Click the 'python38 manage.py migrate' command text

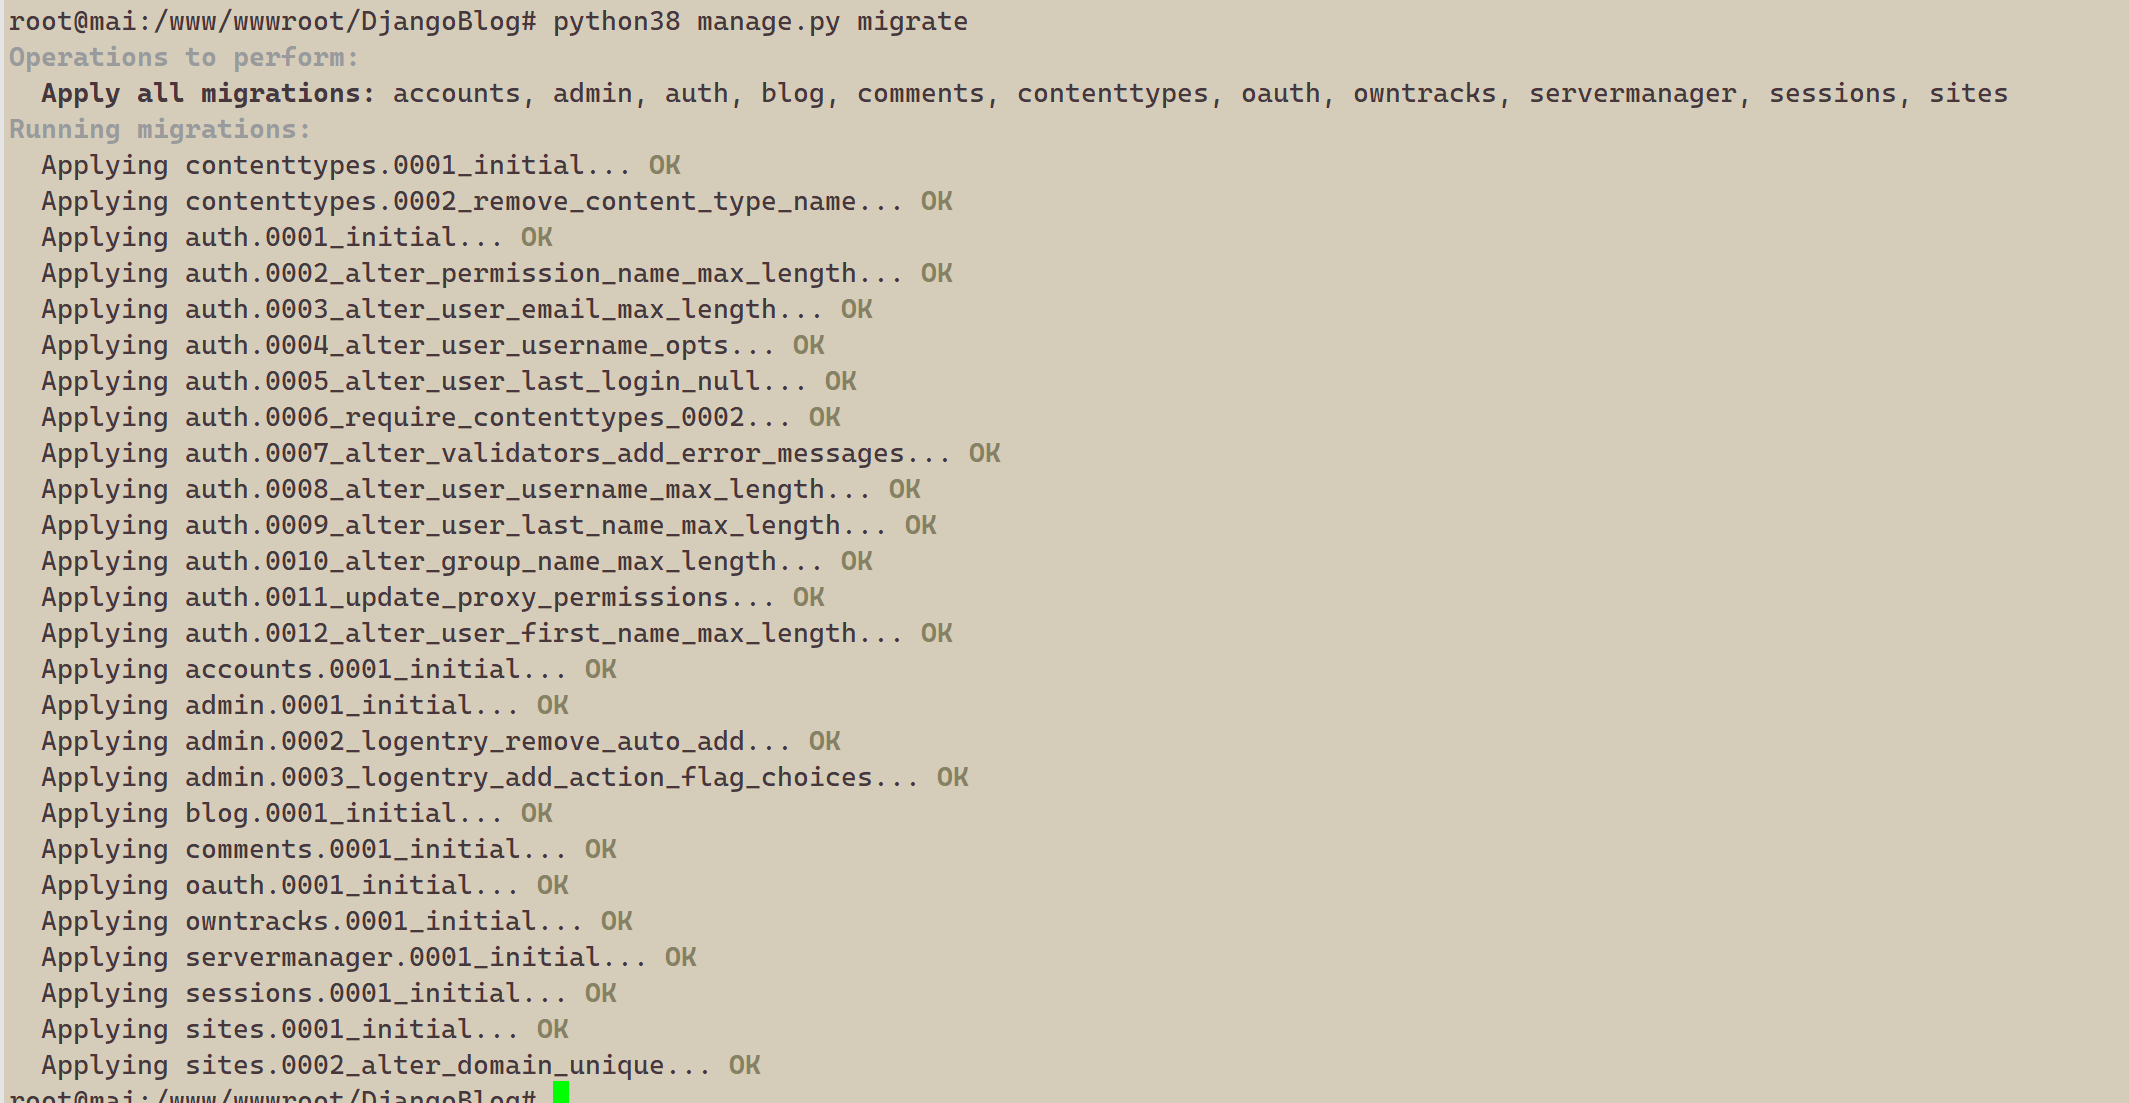tap(760, 22)
